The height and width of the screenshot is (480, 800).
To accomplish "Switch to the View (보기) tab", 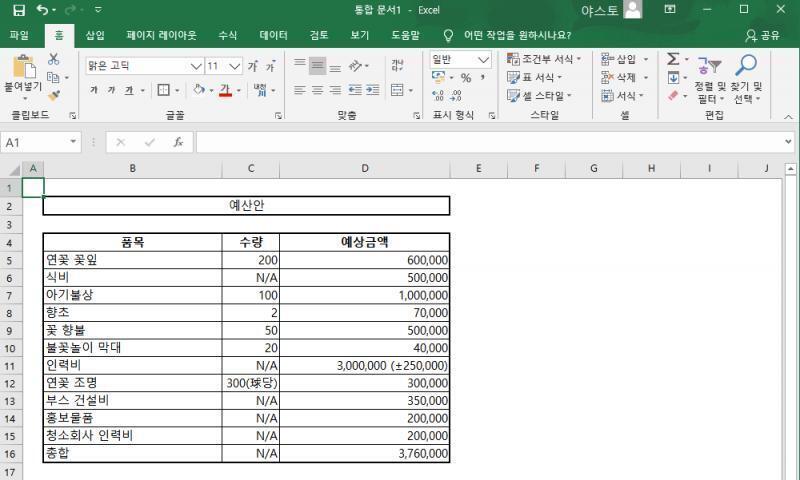I will pos(359,35).
